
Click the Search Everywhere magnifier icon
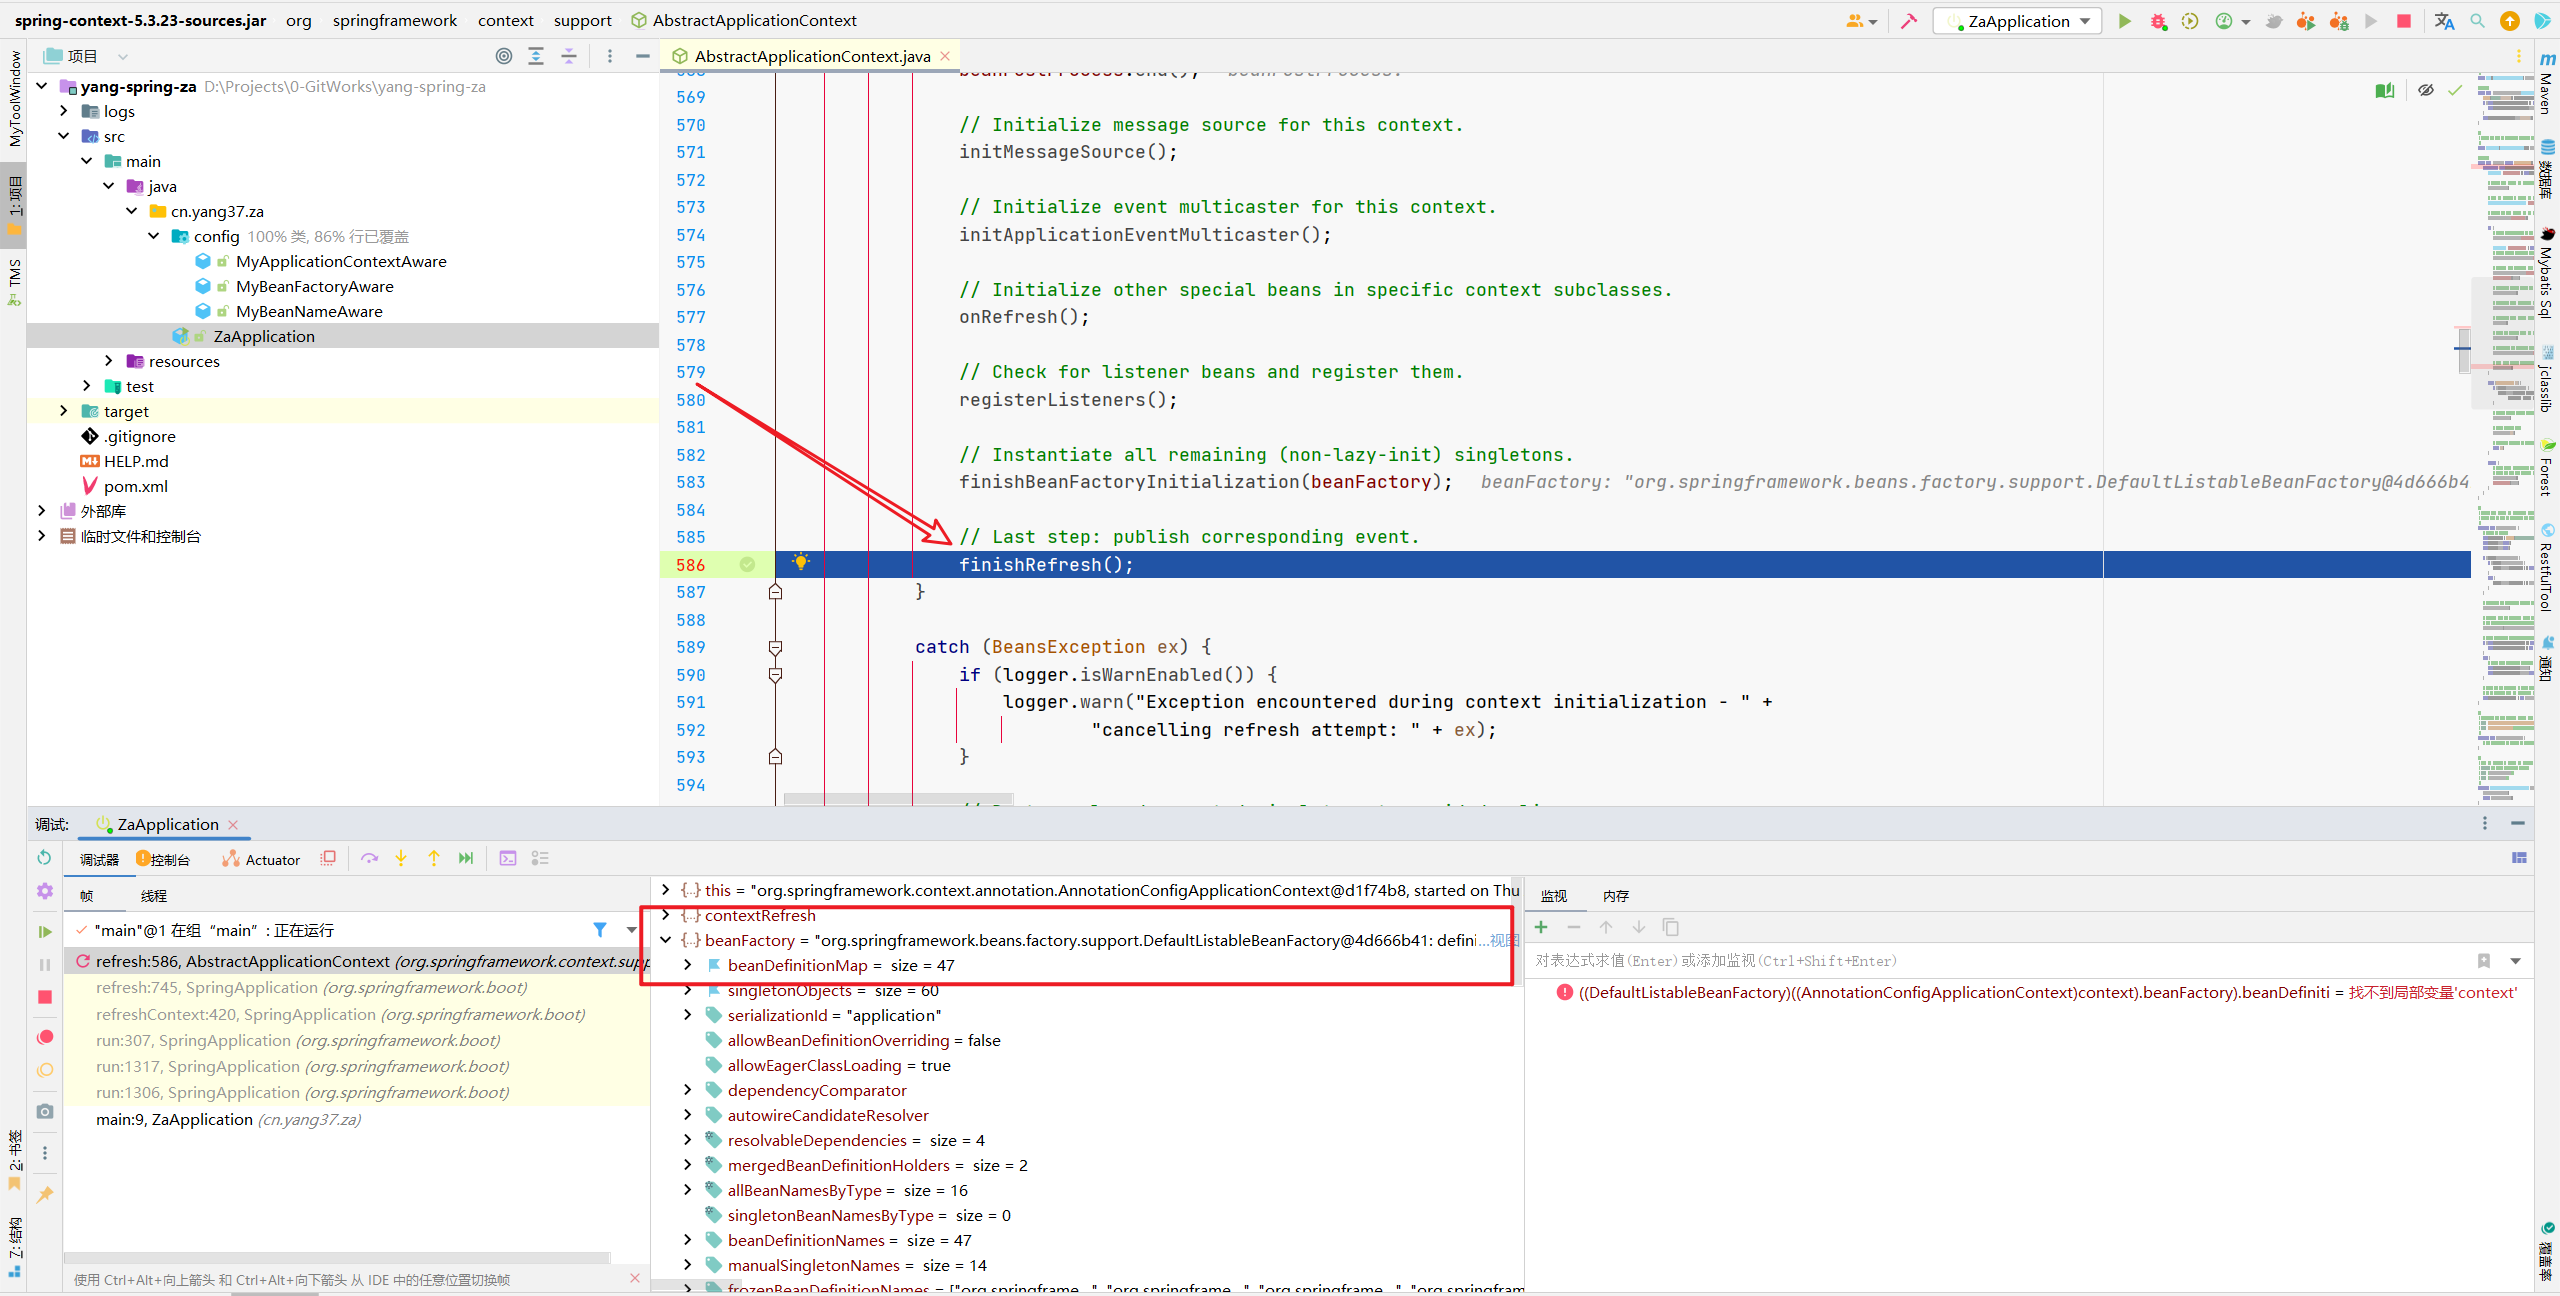click(2477, 21)
